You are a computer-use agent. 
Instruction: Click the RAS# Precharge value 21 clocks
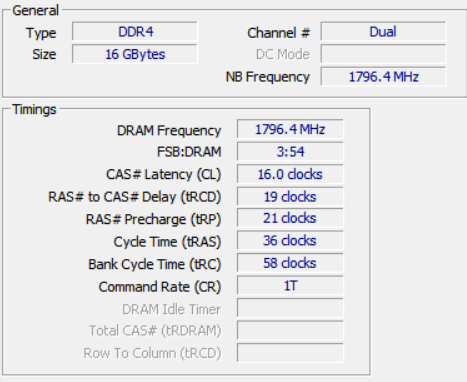(x=290, y=218)
